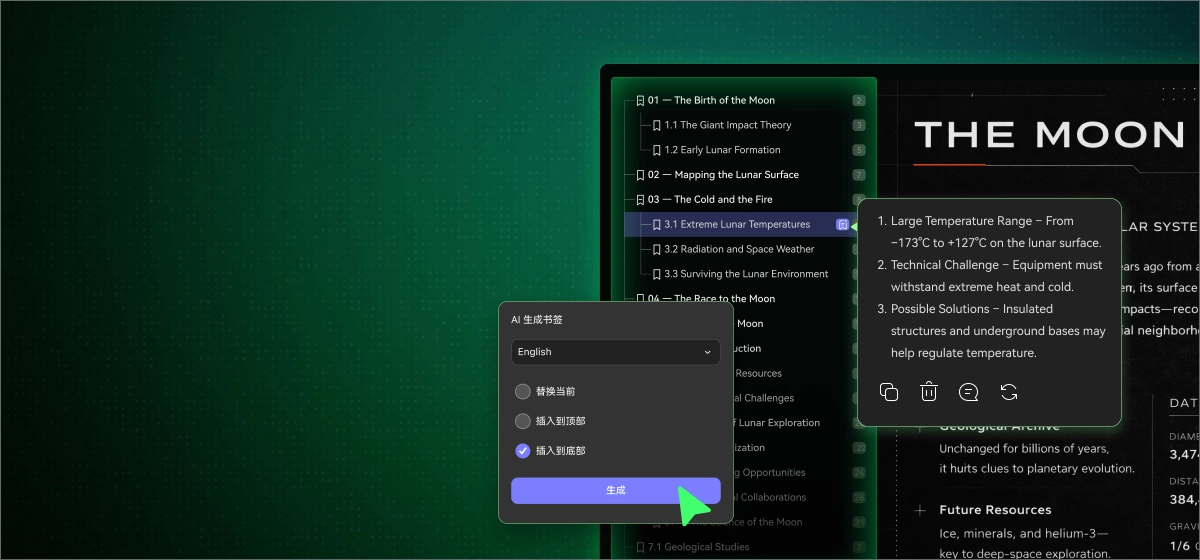Open bookmark 3.3 Surviving the Lunar Environment

(x=746, y=274)
